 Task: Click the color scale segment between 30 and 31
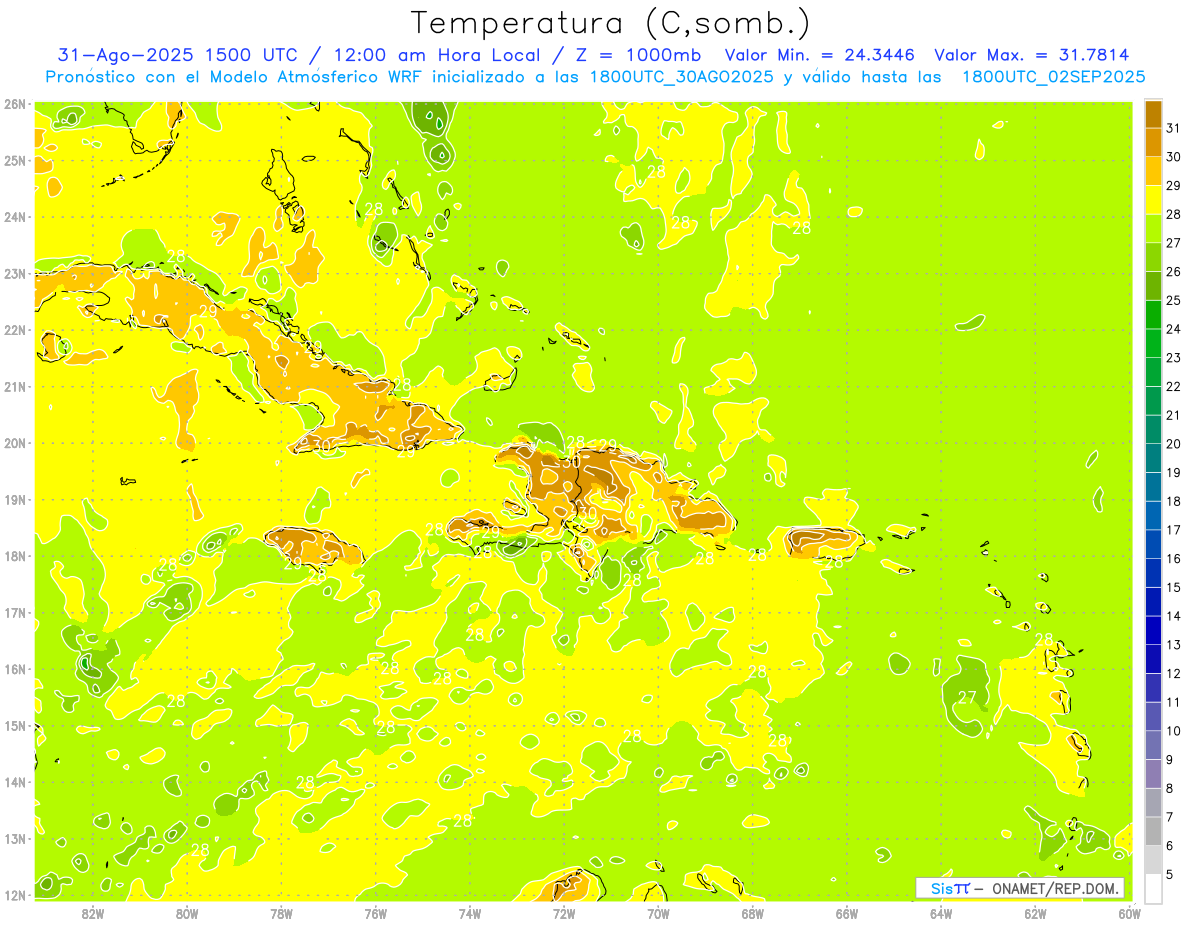tap(1153, 142)
